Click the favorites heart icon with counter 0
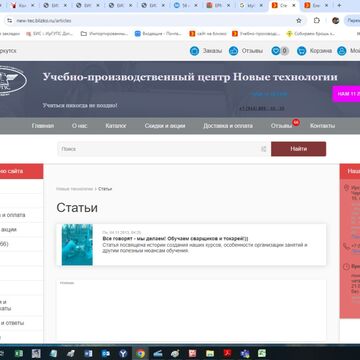Viewport: 360px width, 360px height. [276, 51]
